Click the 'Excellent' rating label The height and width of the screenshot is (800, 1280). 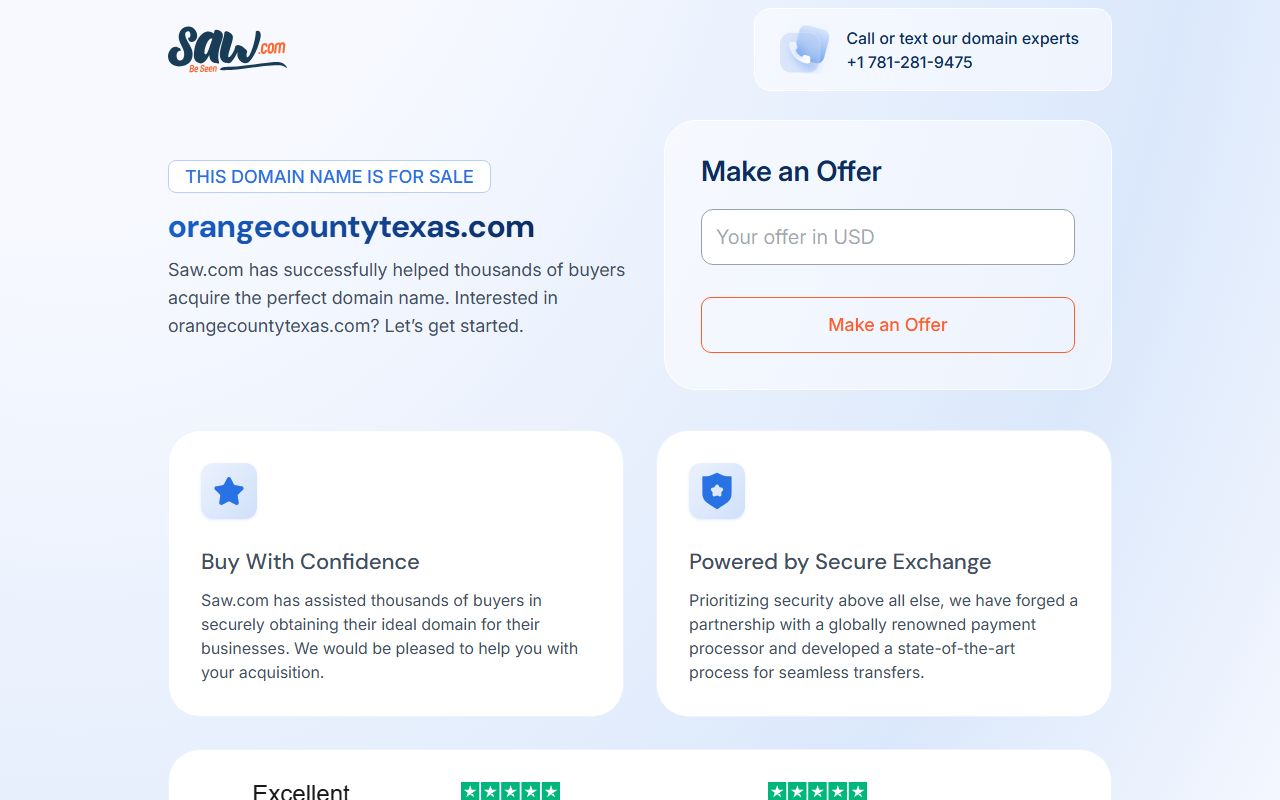(x=301, y=791)
